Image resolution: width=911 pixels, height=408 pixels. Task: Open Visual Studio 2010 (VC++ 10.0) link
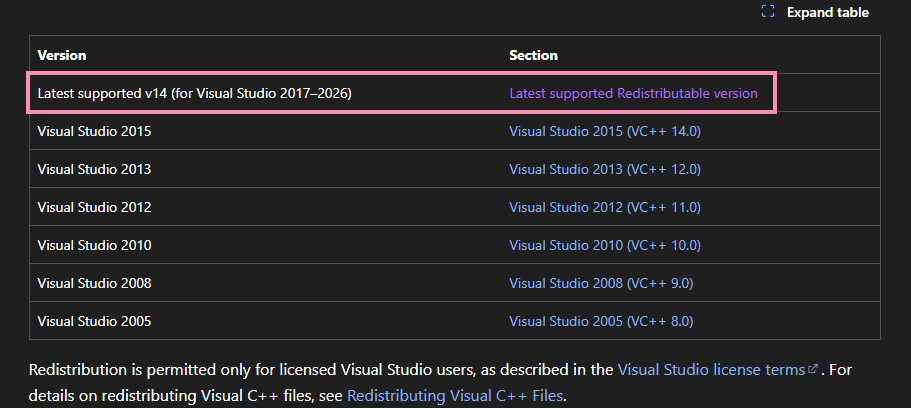(x=605, y=245)
